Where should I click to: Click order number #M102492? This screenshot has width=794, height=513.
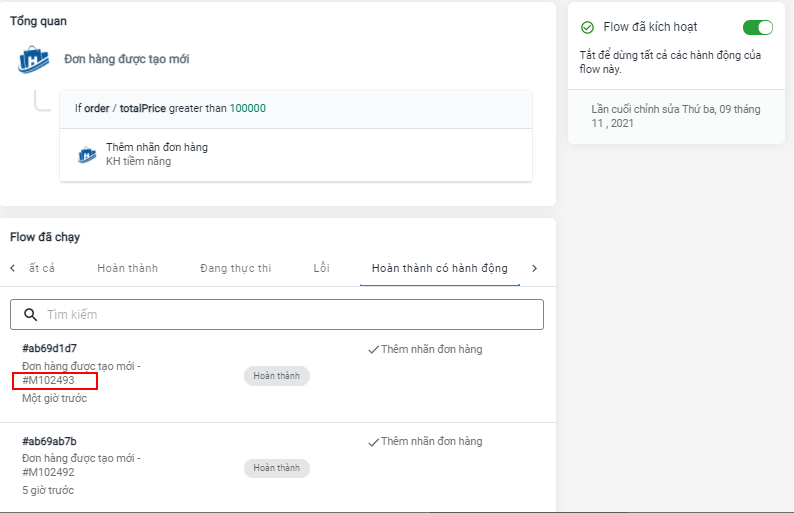tap(49, 473)
